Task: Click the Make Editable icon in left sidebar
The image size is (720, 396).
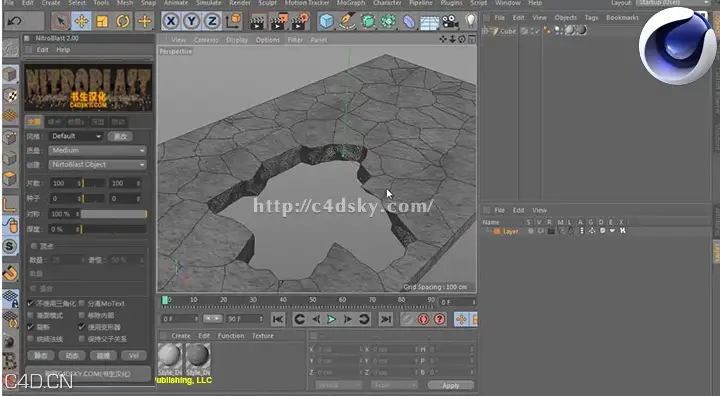Action: pos(10,48)
